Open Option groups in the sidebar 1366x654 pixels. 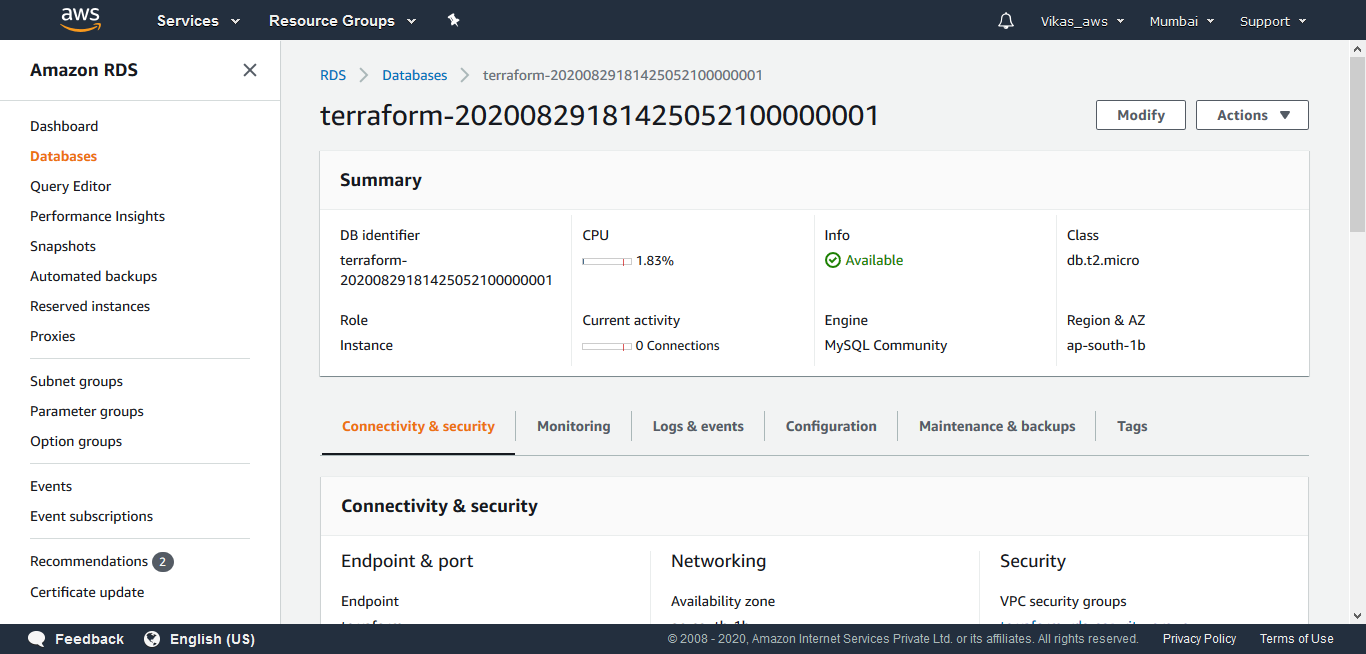click(76, 441)
